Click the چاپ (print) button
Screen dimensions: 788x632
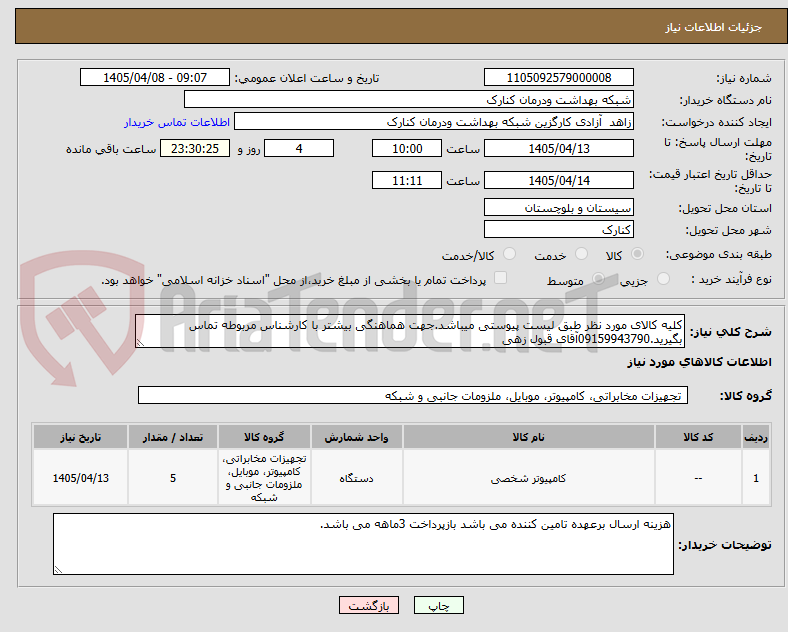[x=438, y=605]
